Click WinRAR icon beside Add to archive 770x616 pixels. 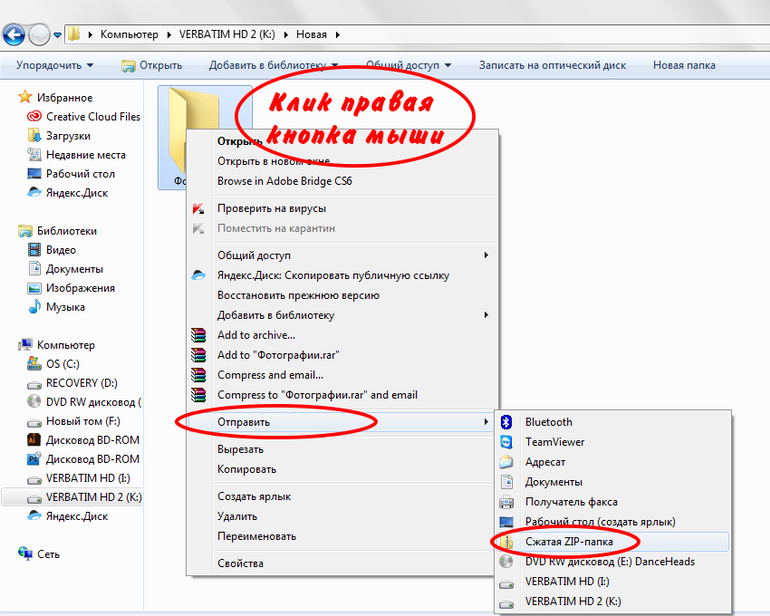tap(198, 335)
